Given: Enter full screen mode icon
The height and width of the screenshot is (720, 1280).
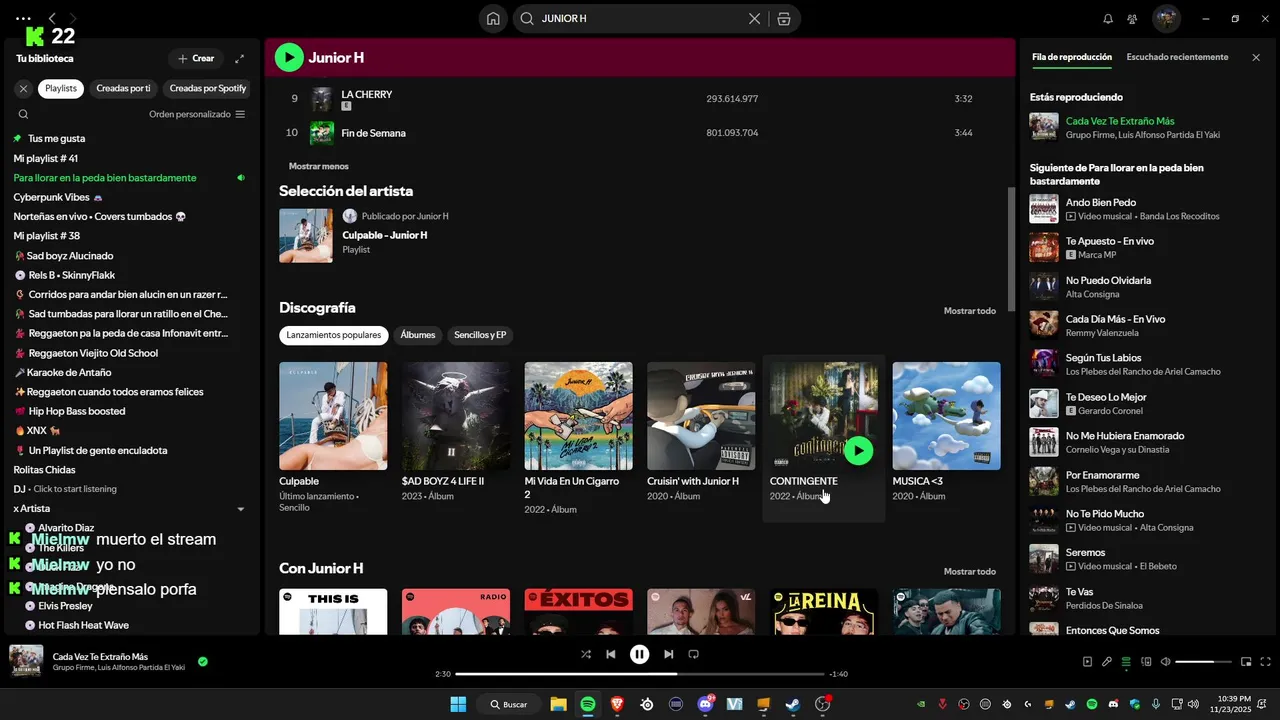Looking at the screenshot, I should tap(1266, 661).
